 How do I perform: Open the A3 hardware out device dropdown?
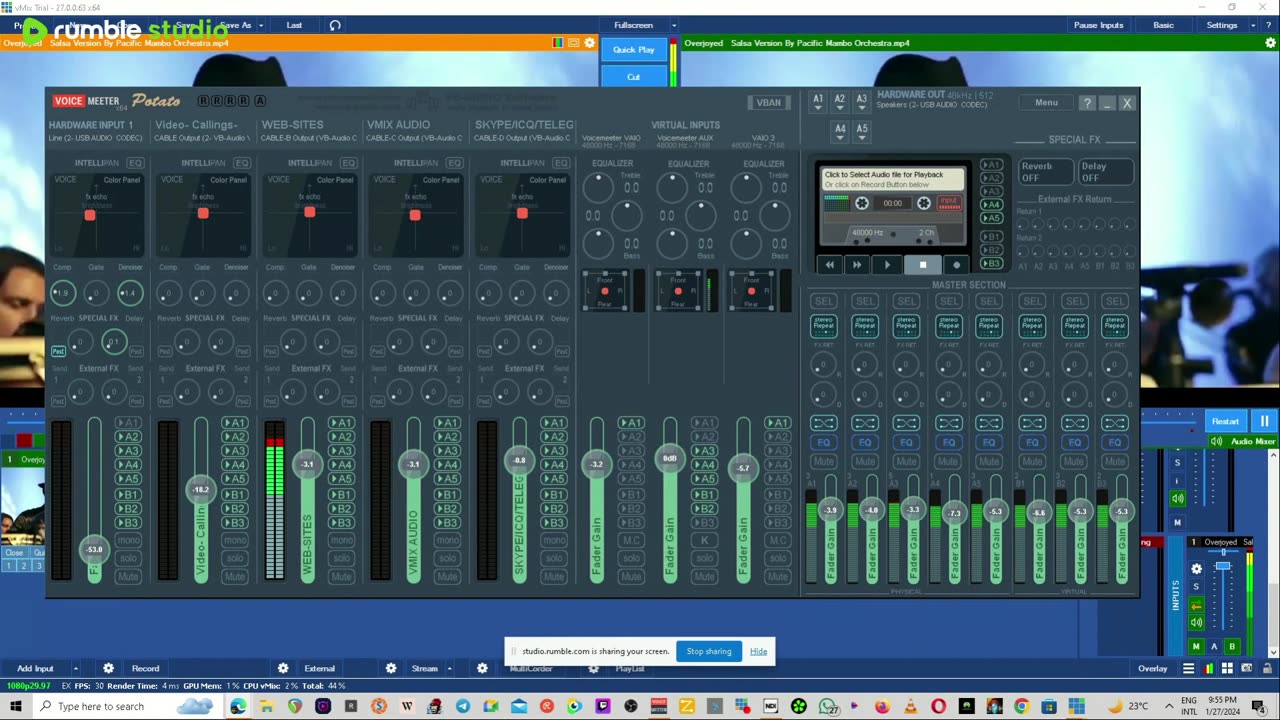(x=861, y=101)
